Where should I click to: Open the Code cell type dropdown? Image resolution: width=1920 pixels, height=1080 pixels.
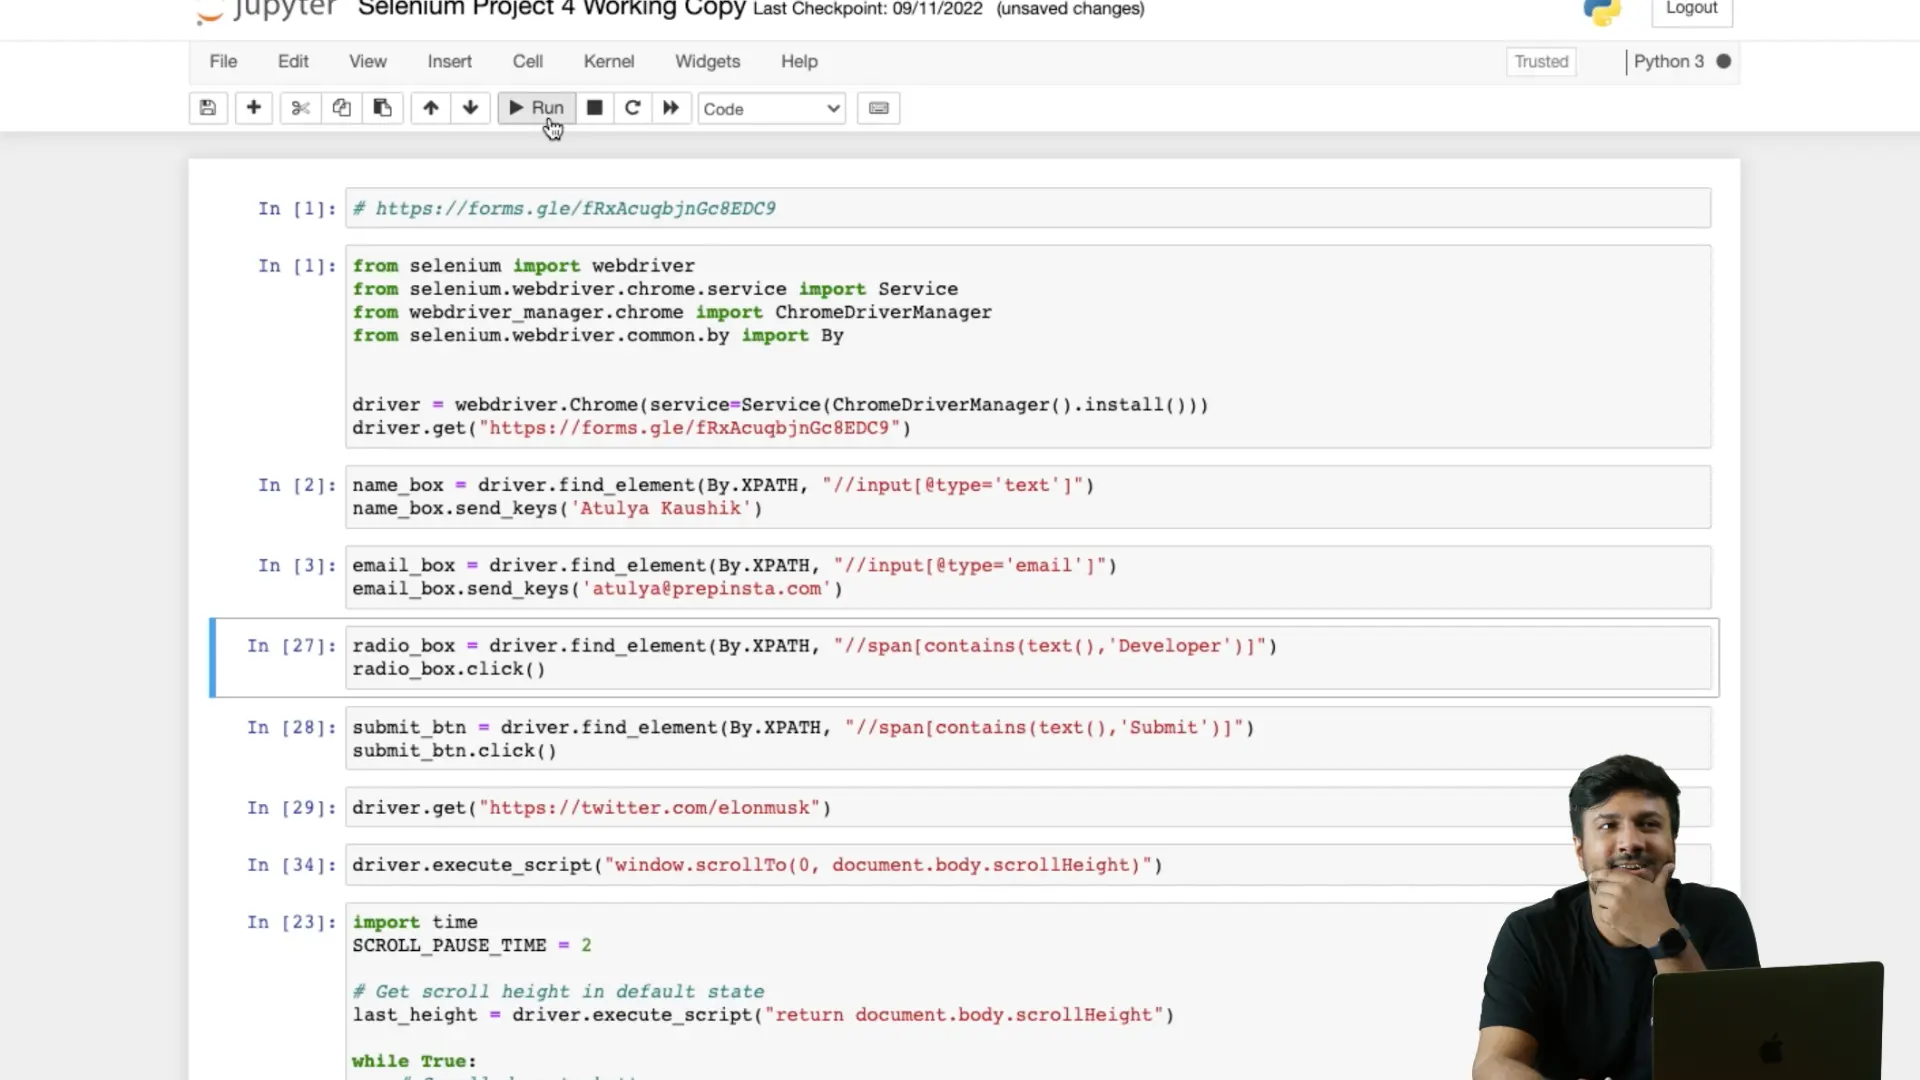771,109
